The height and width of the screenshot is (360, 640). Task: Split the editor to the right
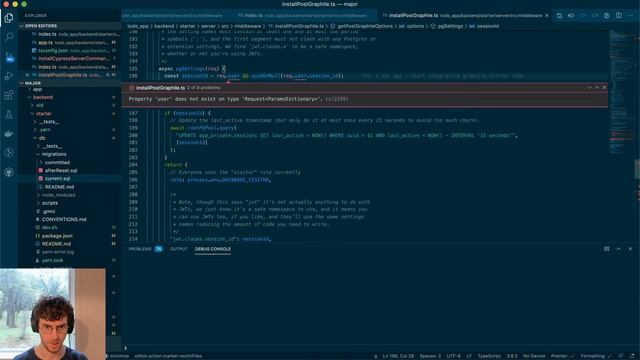(x=619, y=16)
